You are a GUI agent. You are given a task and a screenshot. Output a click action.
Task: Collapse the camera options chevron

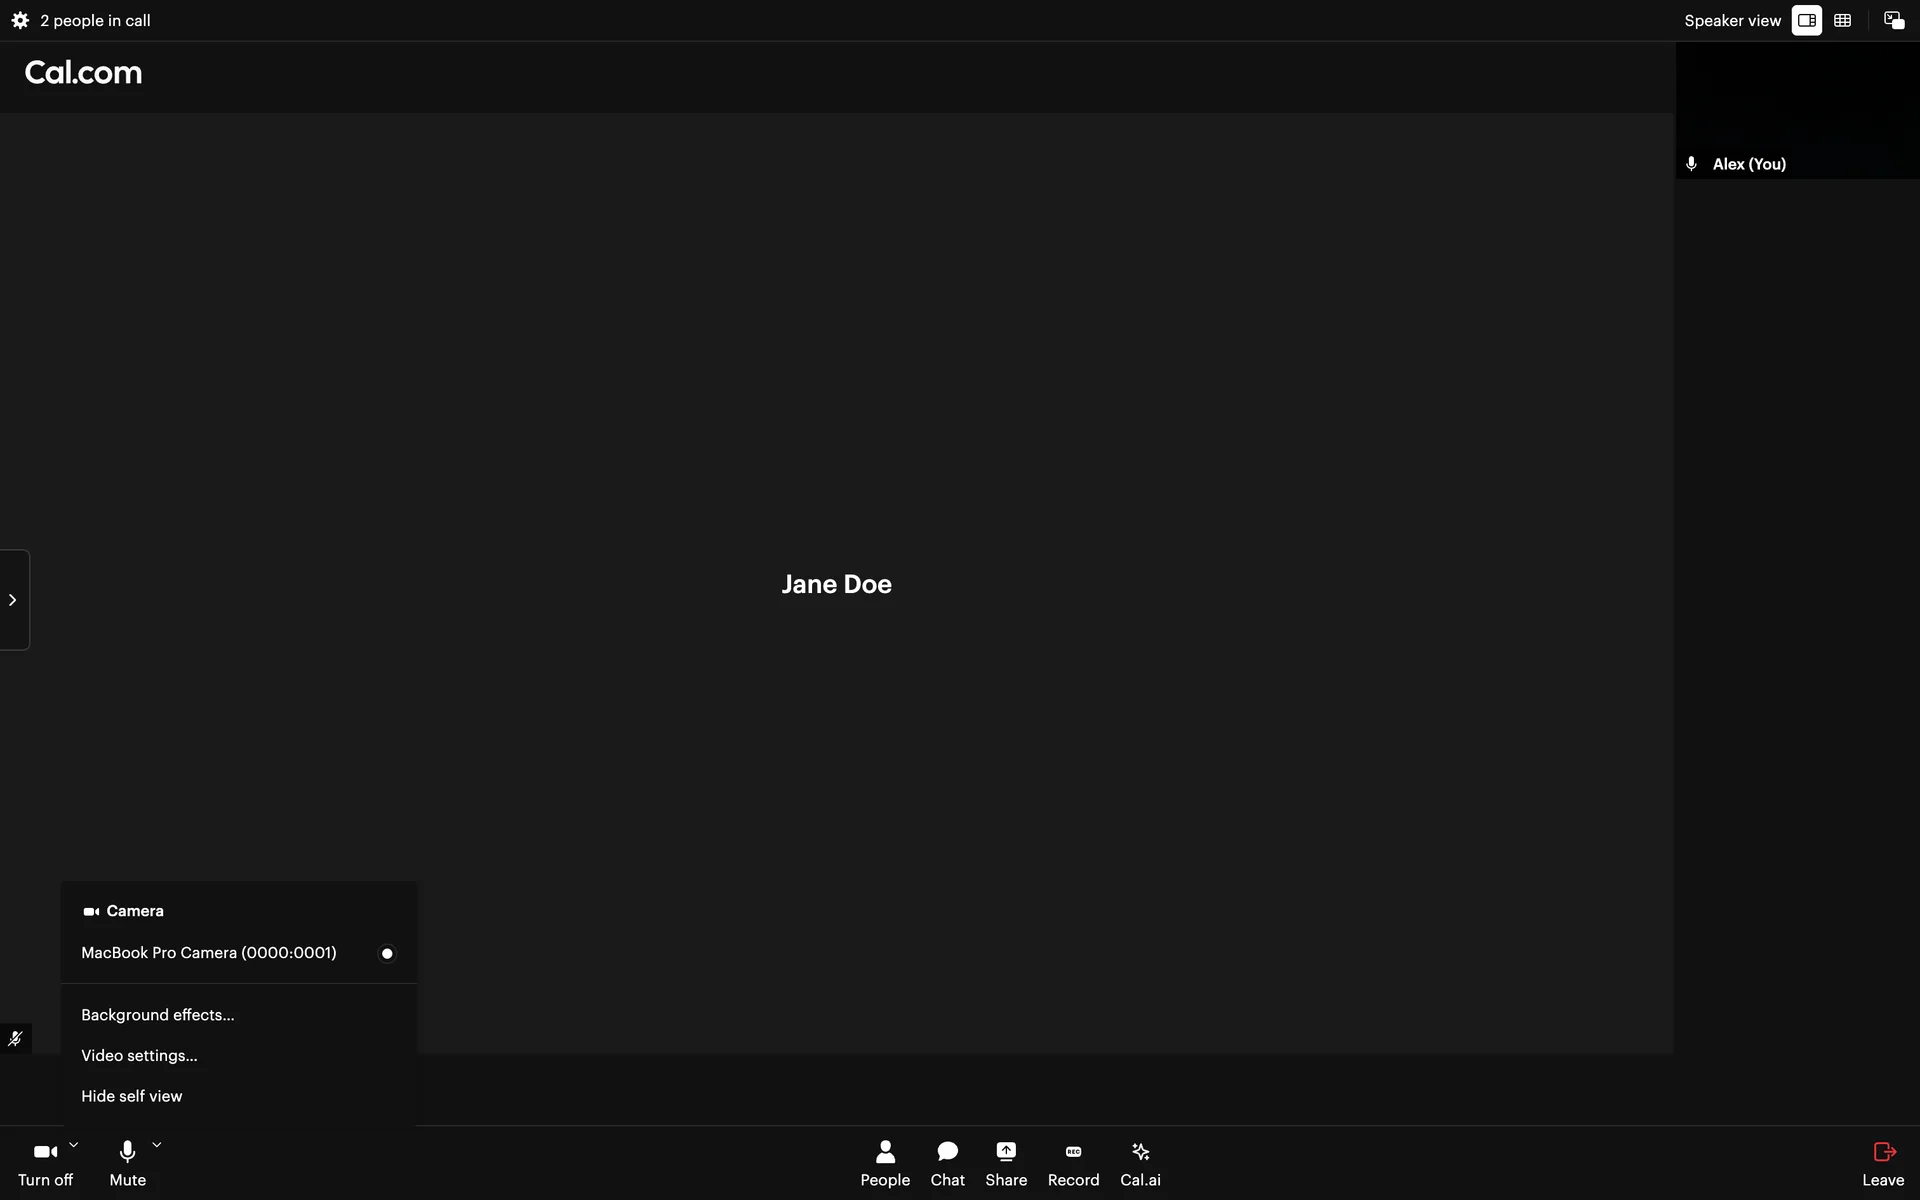[x=73, y=1145]
